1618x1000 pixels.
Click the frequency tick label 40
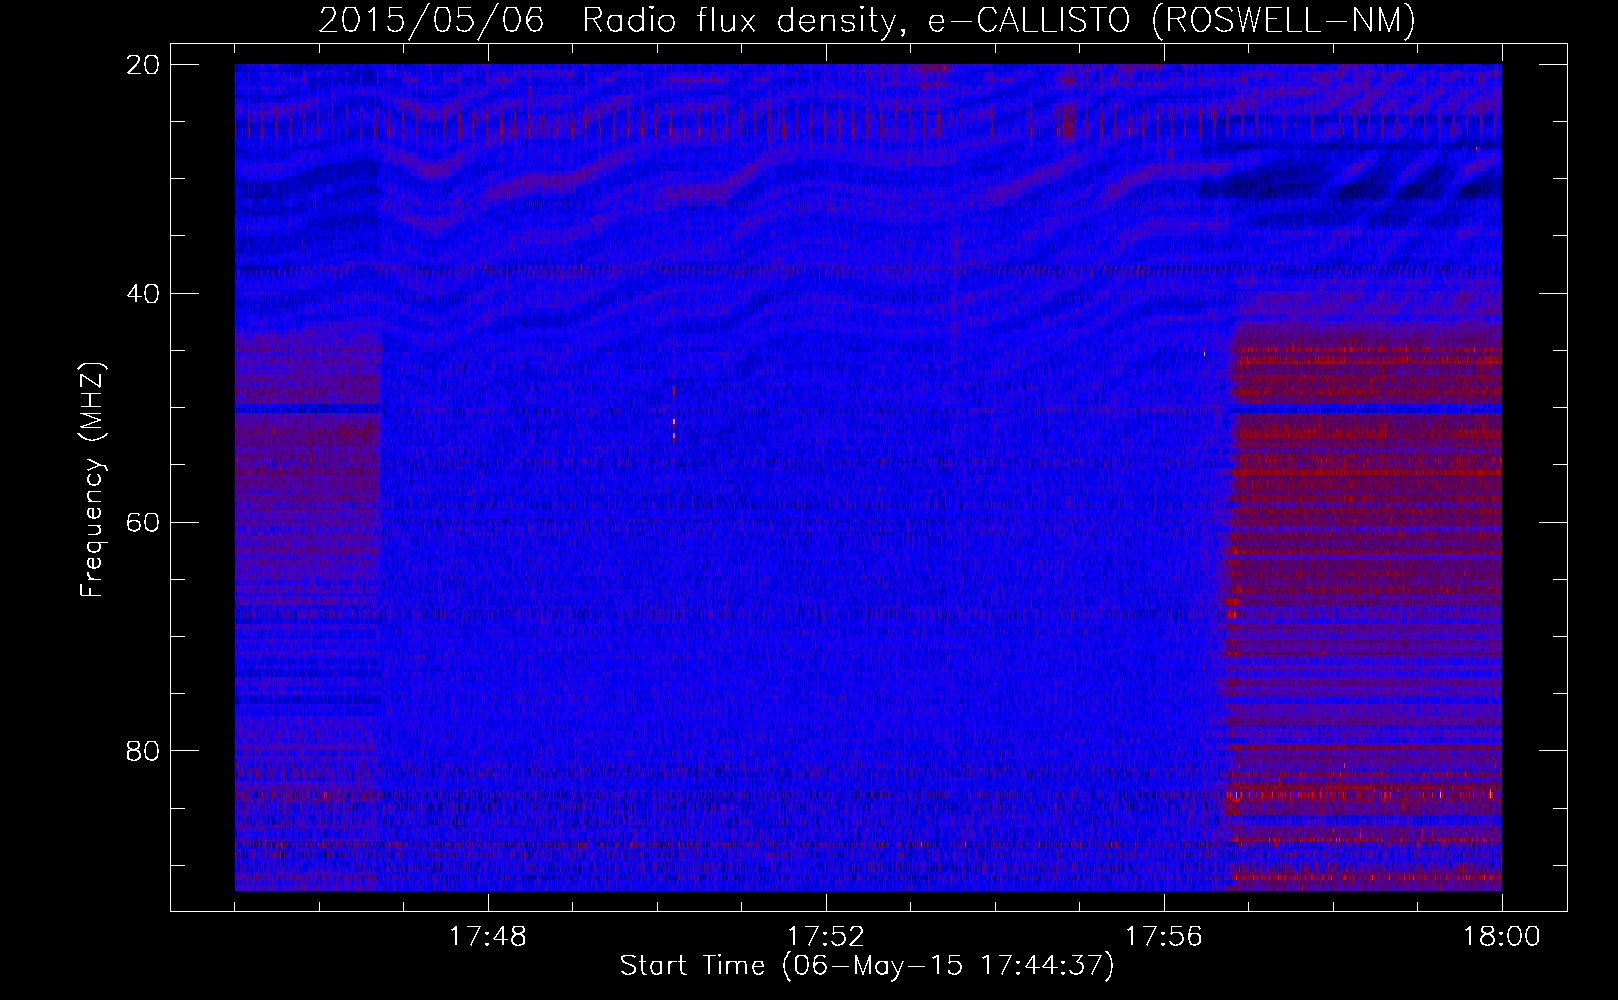[143, 294]
